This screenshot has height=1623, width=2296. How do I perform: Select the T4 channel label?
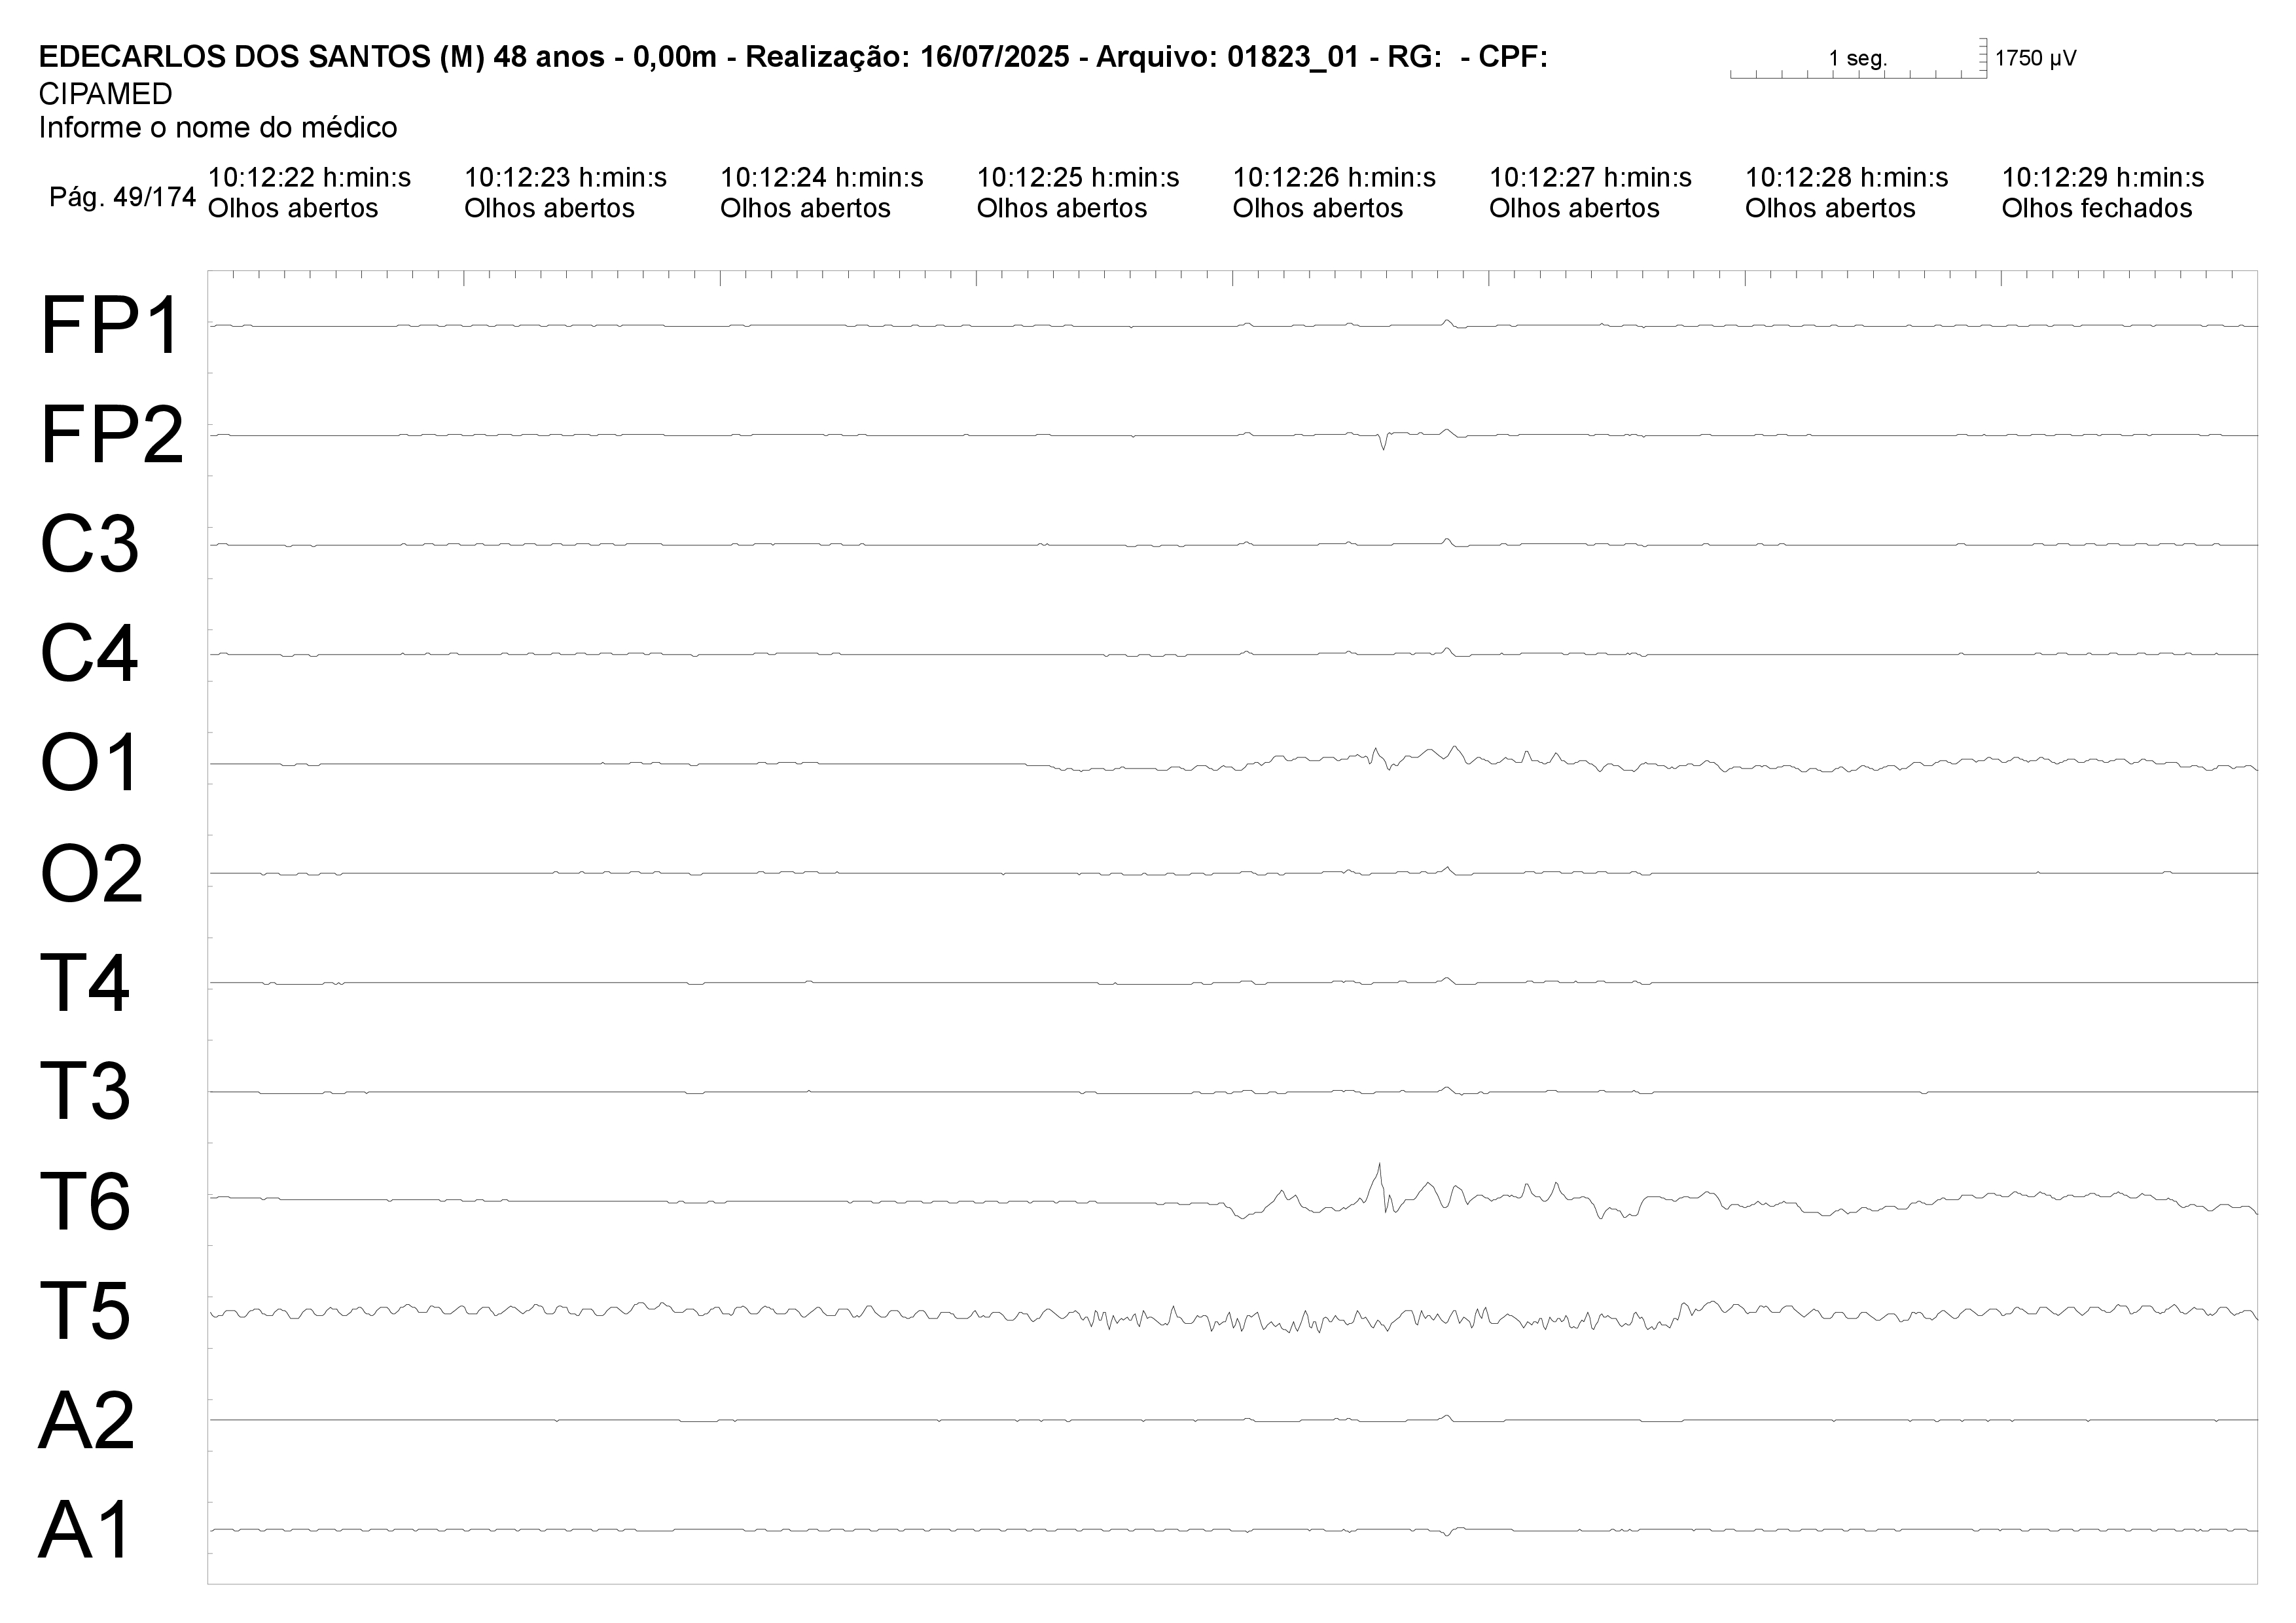85,983
